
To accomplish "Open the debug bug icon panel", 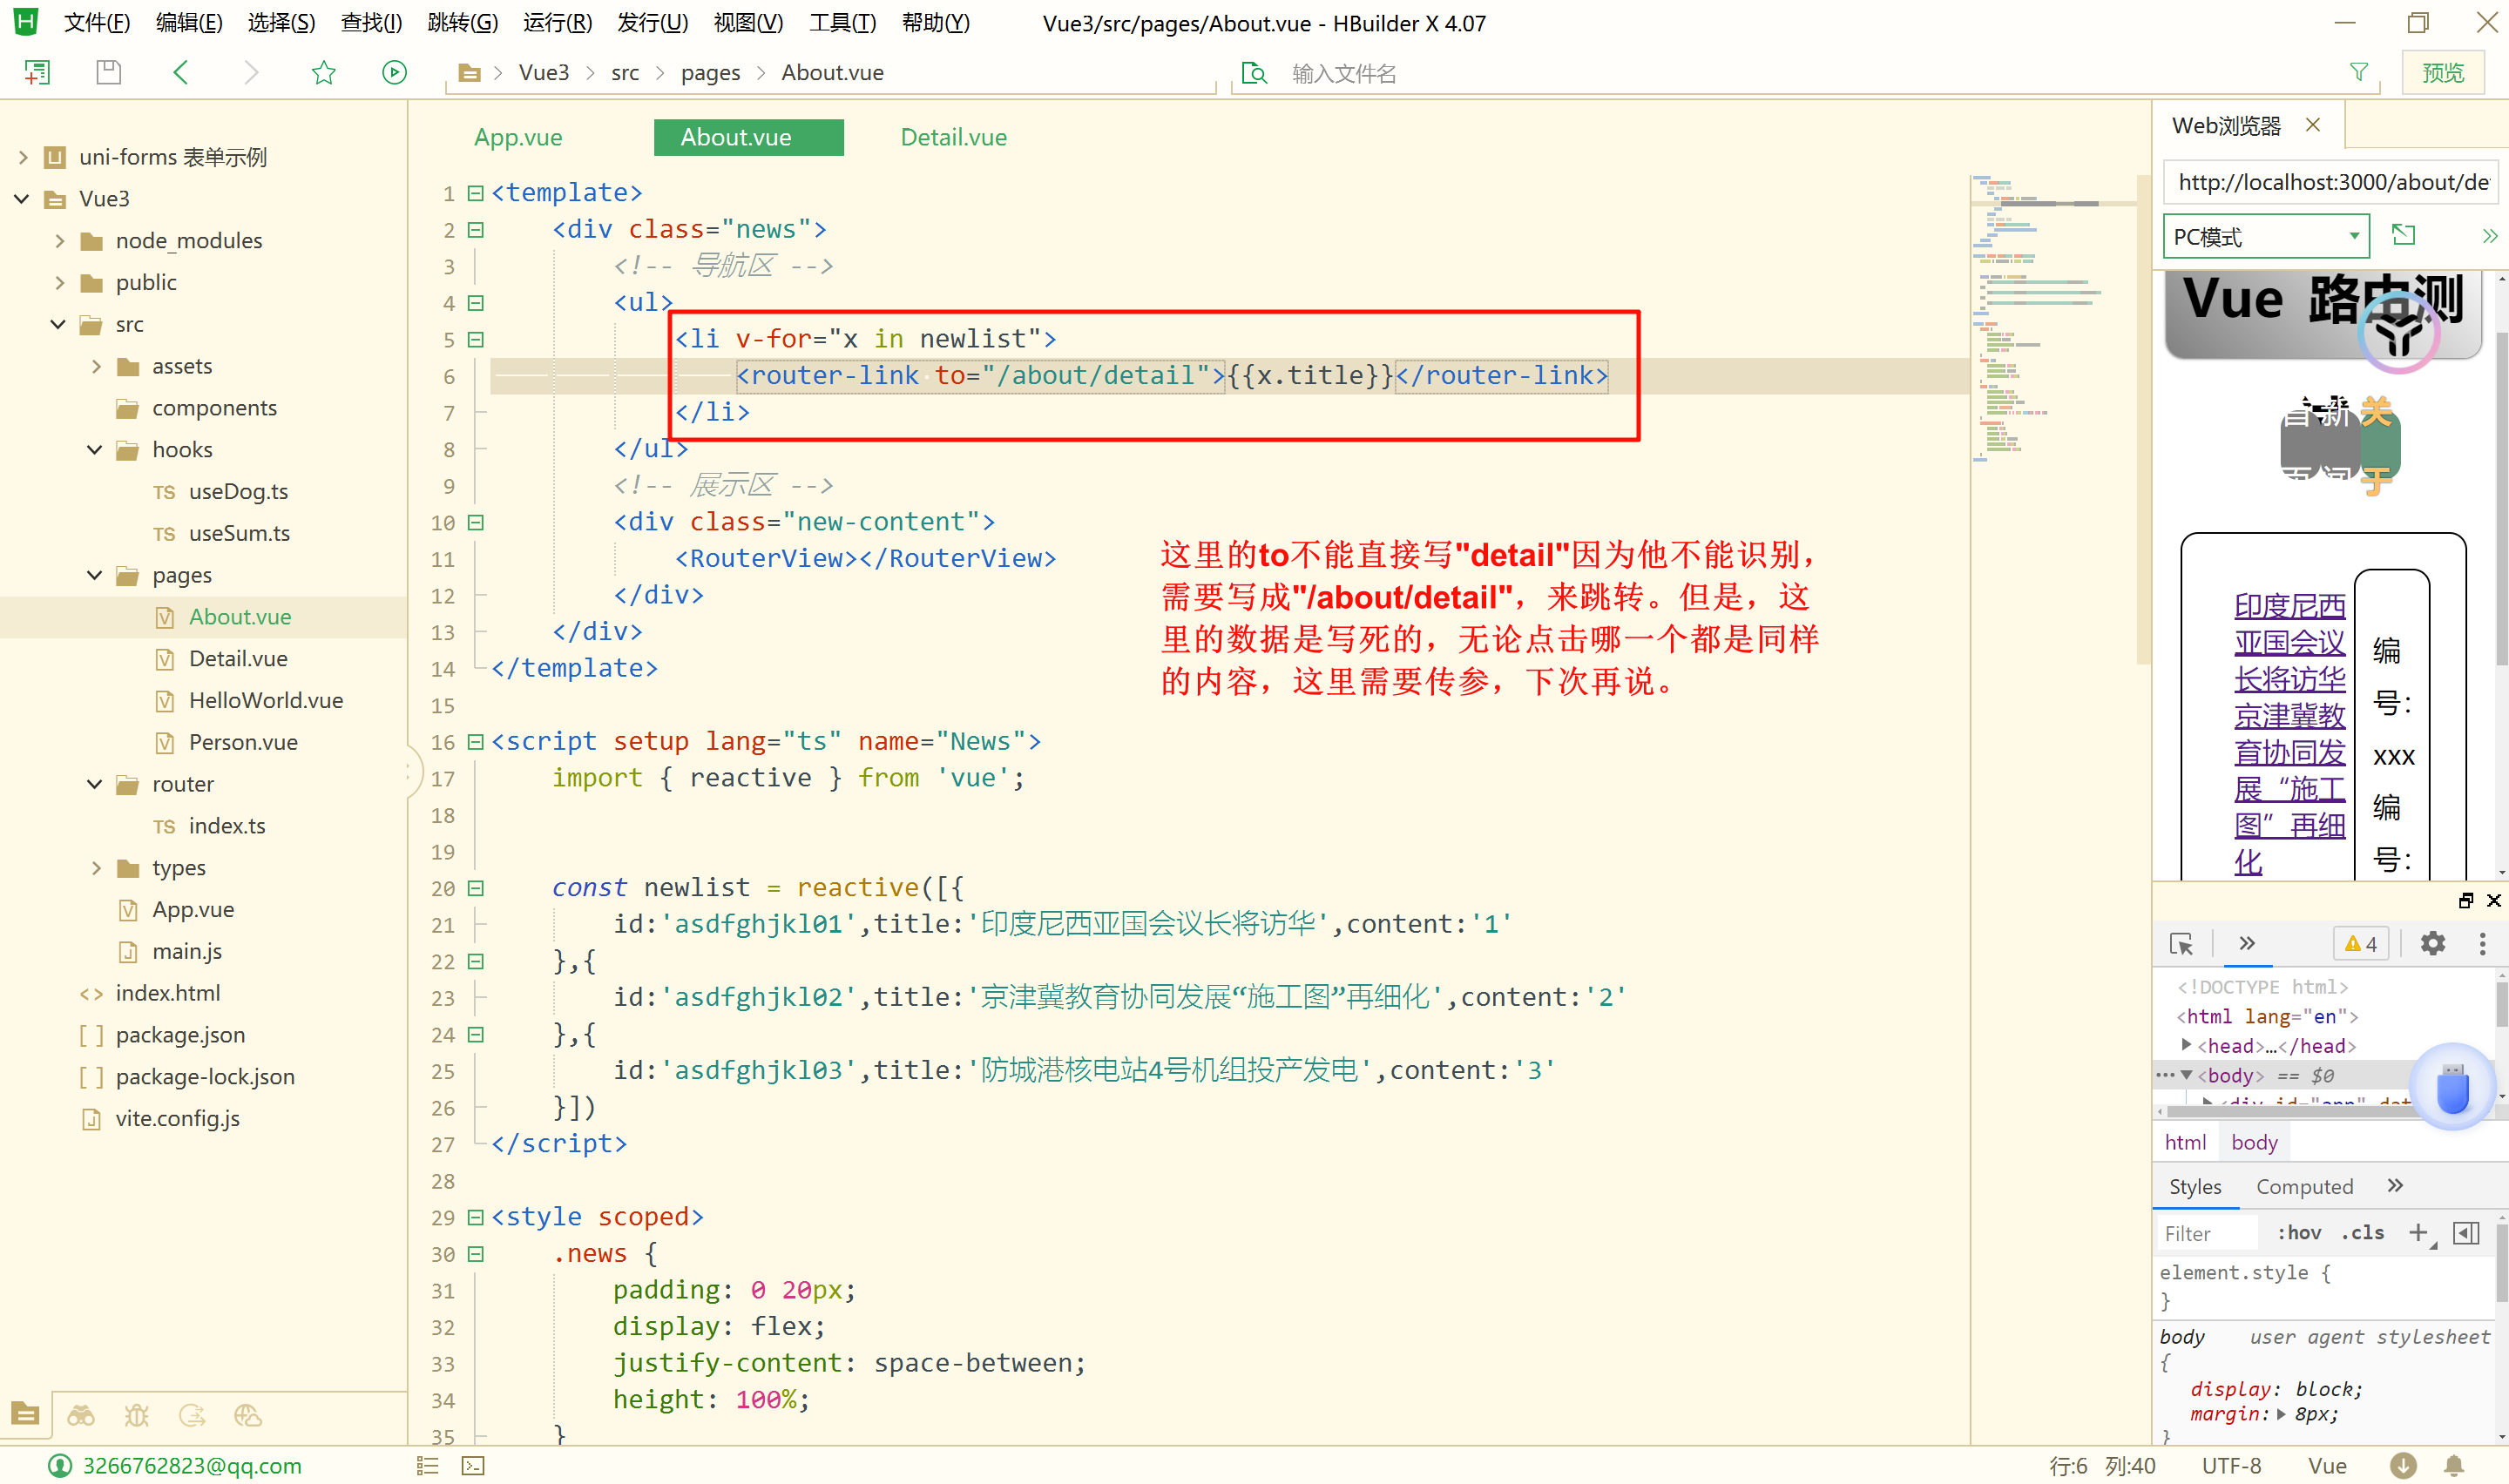I will (136, 1415).
